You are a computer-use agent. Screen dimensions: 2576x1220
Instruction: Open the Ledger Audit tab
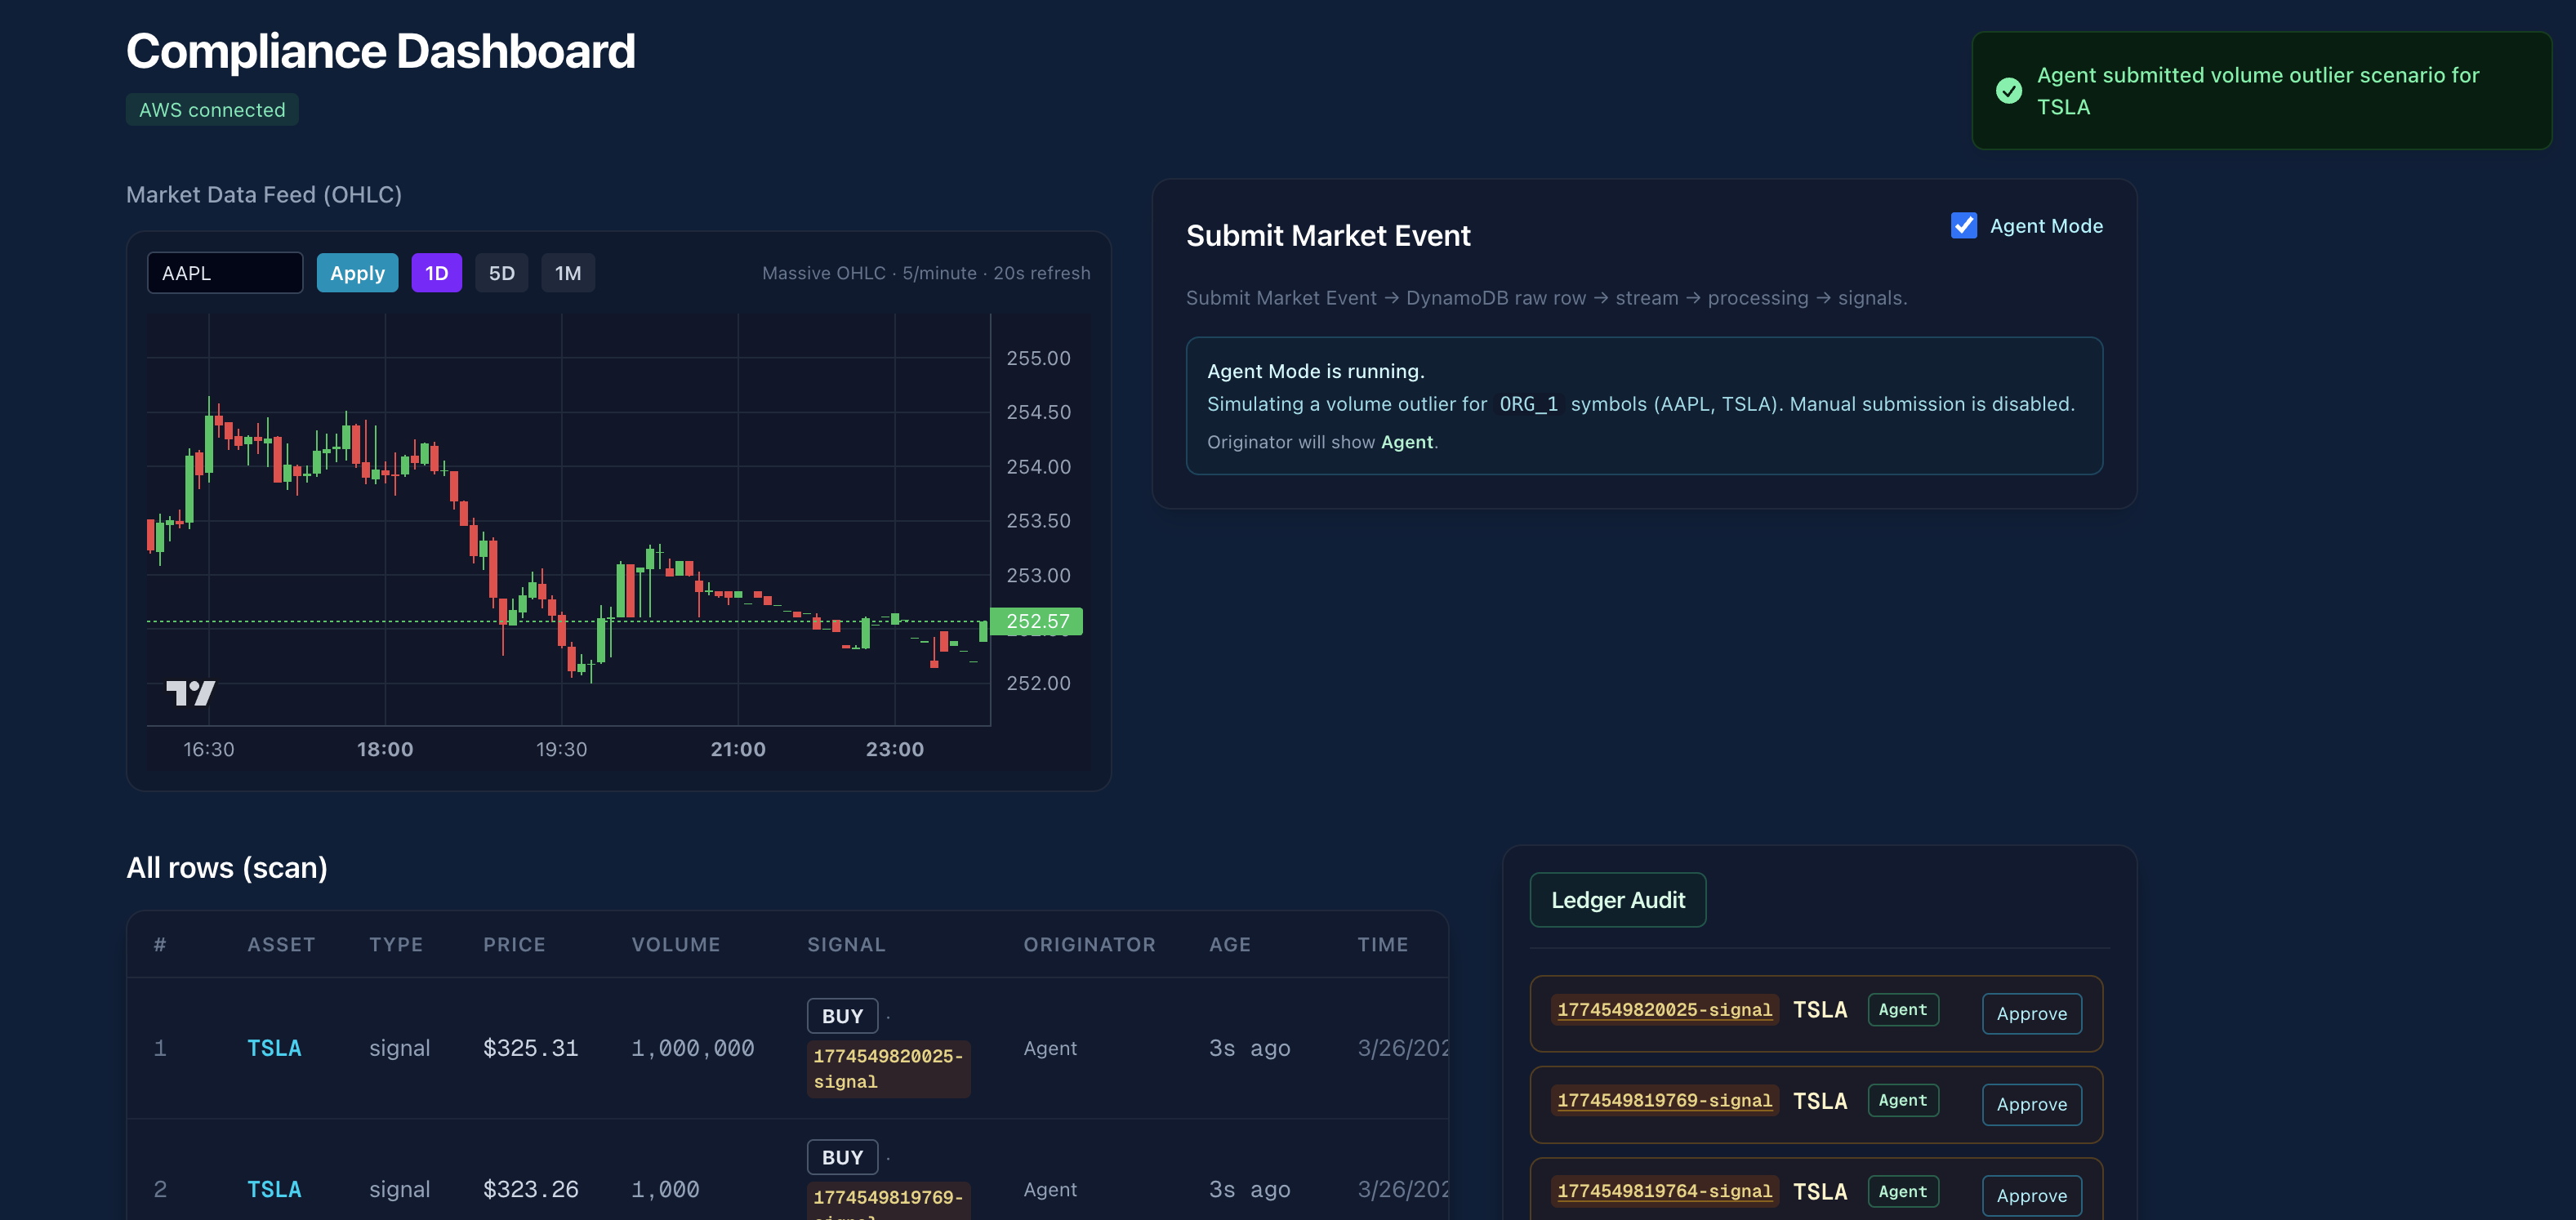click(1617, 900)
